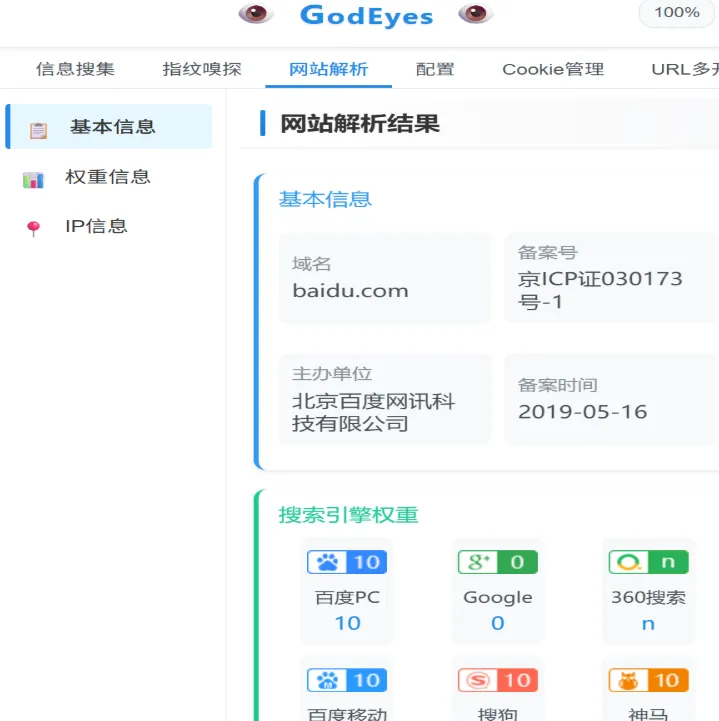Select 基本信息 in the sidebar
Image resolution: width=719 pixels, height=721 pixels.
click(x=108, y=126)
